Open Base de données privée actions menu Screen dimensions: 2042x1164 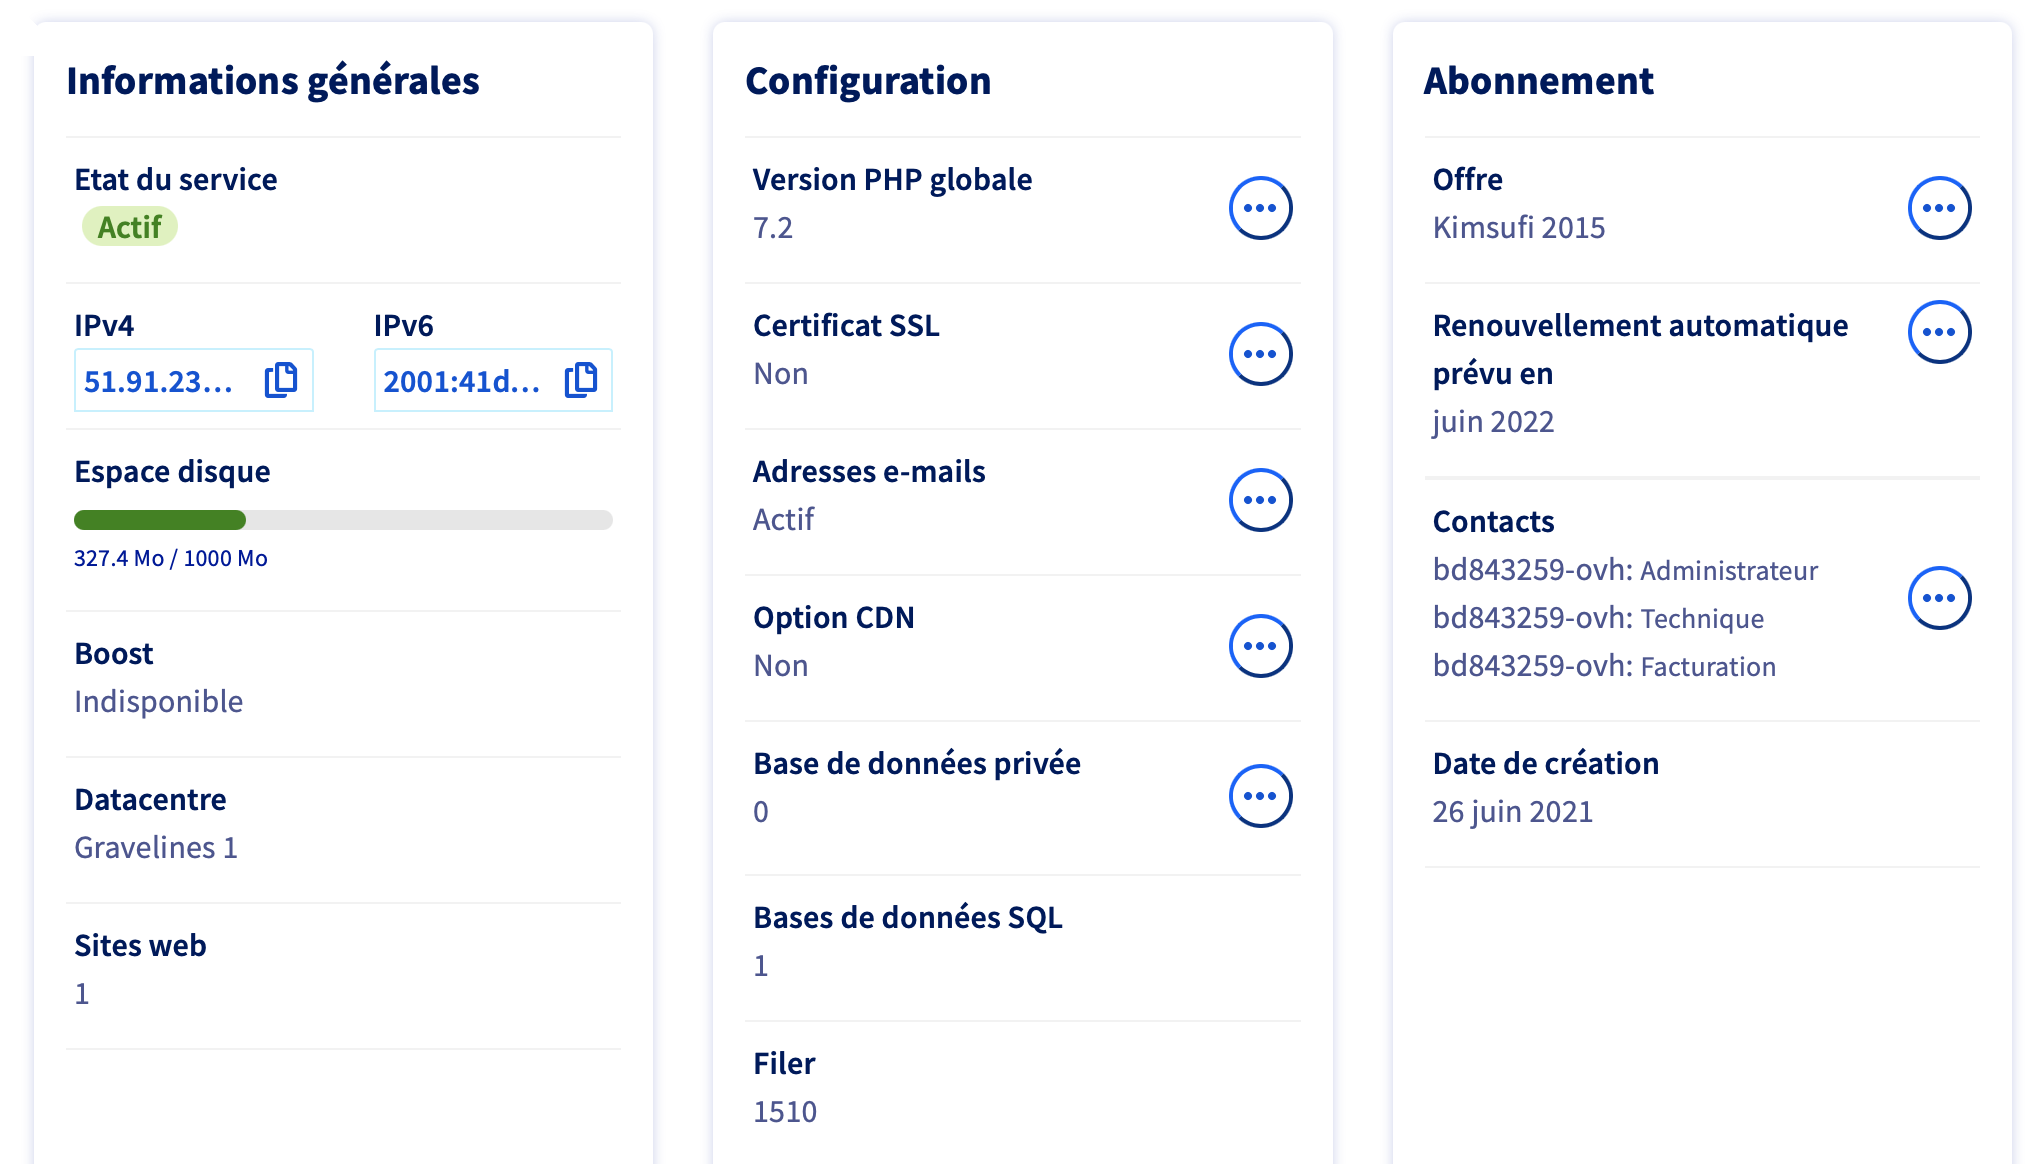[1259, 796]
